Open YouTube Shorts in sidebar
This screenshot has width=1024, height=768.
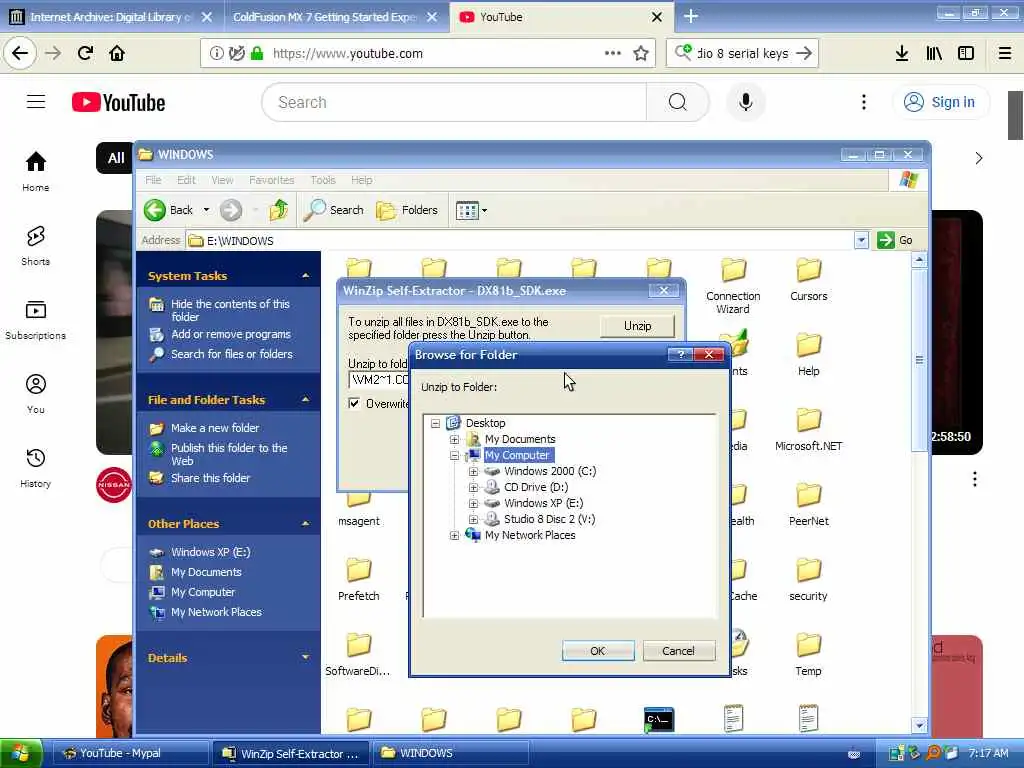[36, 246]
